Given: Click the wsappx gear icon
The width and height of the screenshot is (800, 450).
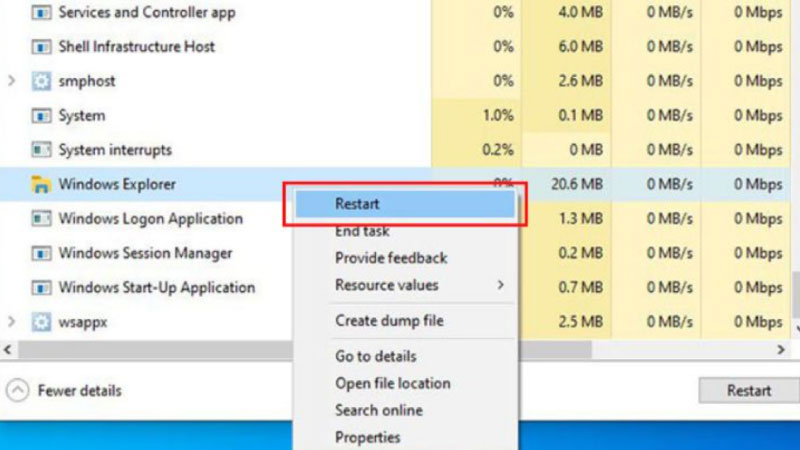Looking at the screenshot, I should click(41, 322).
